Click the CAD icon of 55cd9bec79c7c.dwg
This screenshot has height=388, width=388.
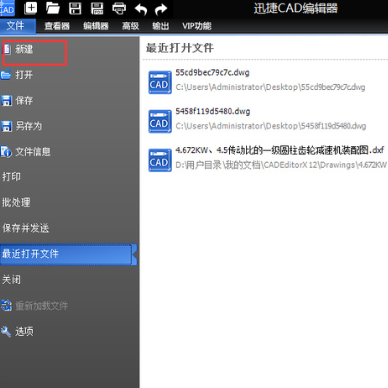(x=160, y=82)
